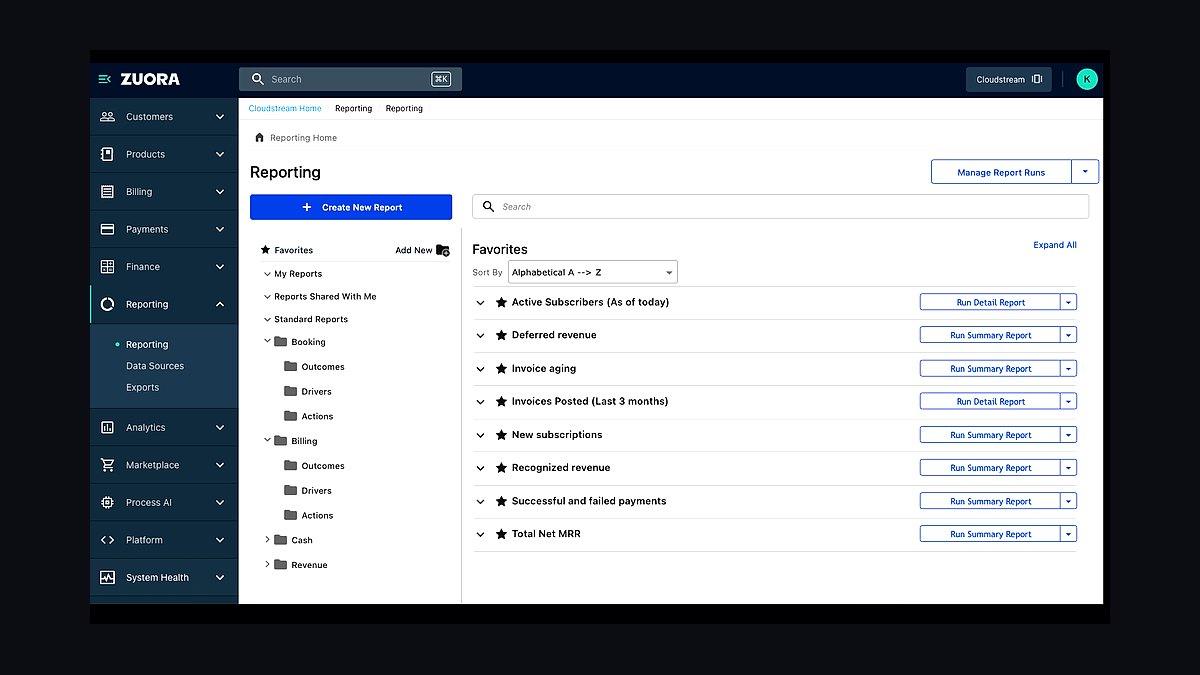Screen dimensions: 1200x675
Task: Click the Customers people icon in the sidebar
Action: point(108,117)
